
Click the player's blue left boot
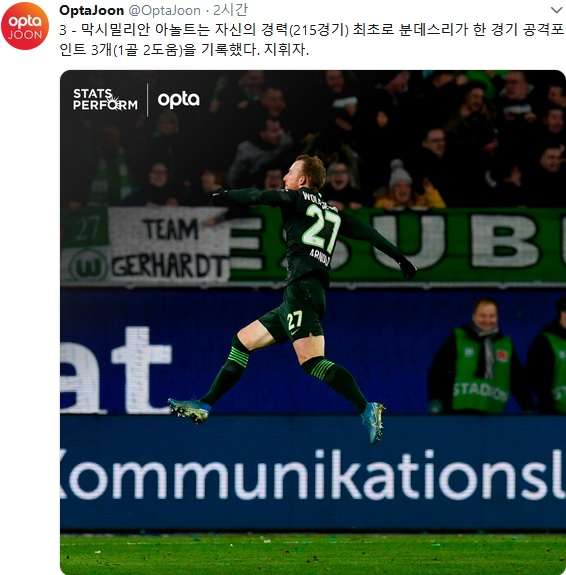point(189,409)
